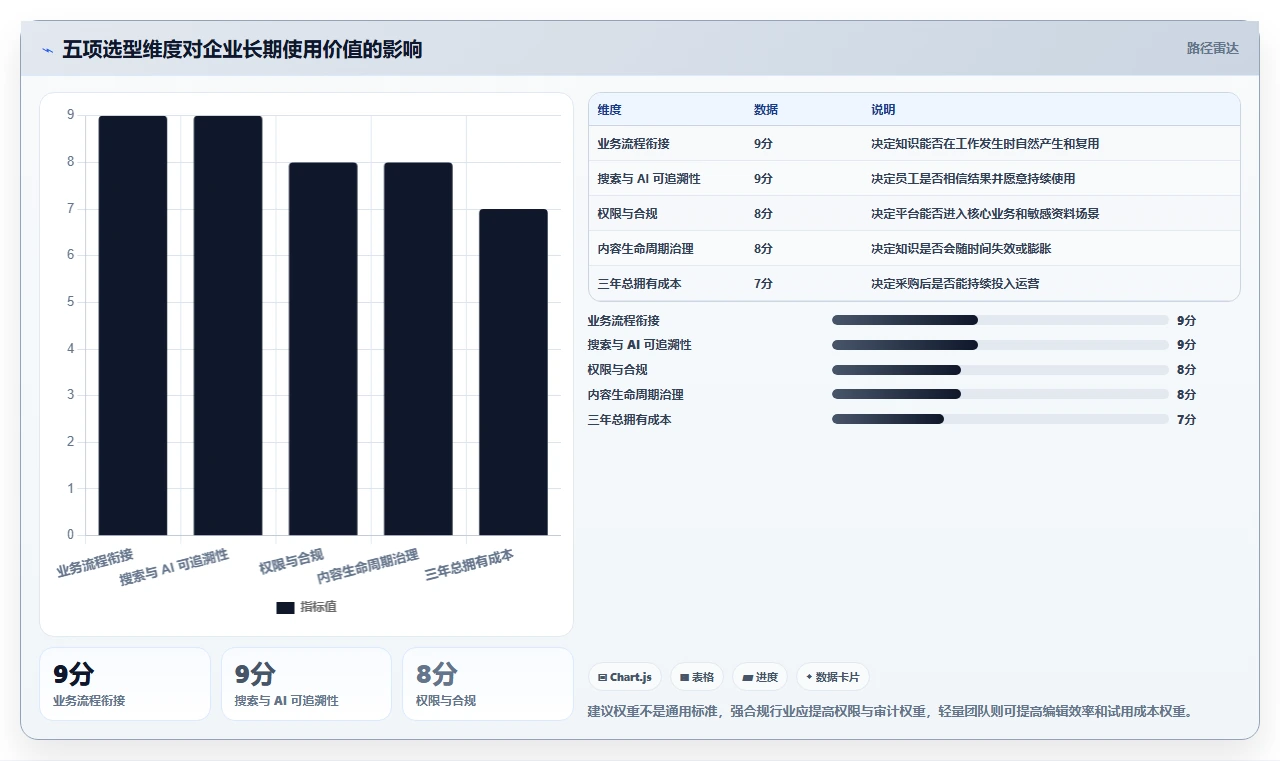This screenshot has height=761, width=1280.
Task: Click the Chart.js tag chip
Action: (x=624, y=677)
